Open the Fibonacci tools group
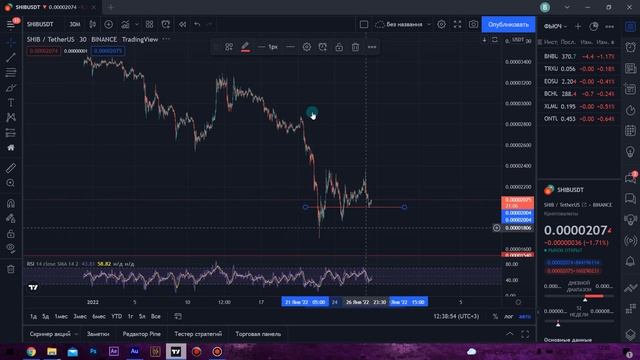Viewport: 640px width, 360px height. click(11, 72)
